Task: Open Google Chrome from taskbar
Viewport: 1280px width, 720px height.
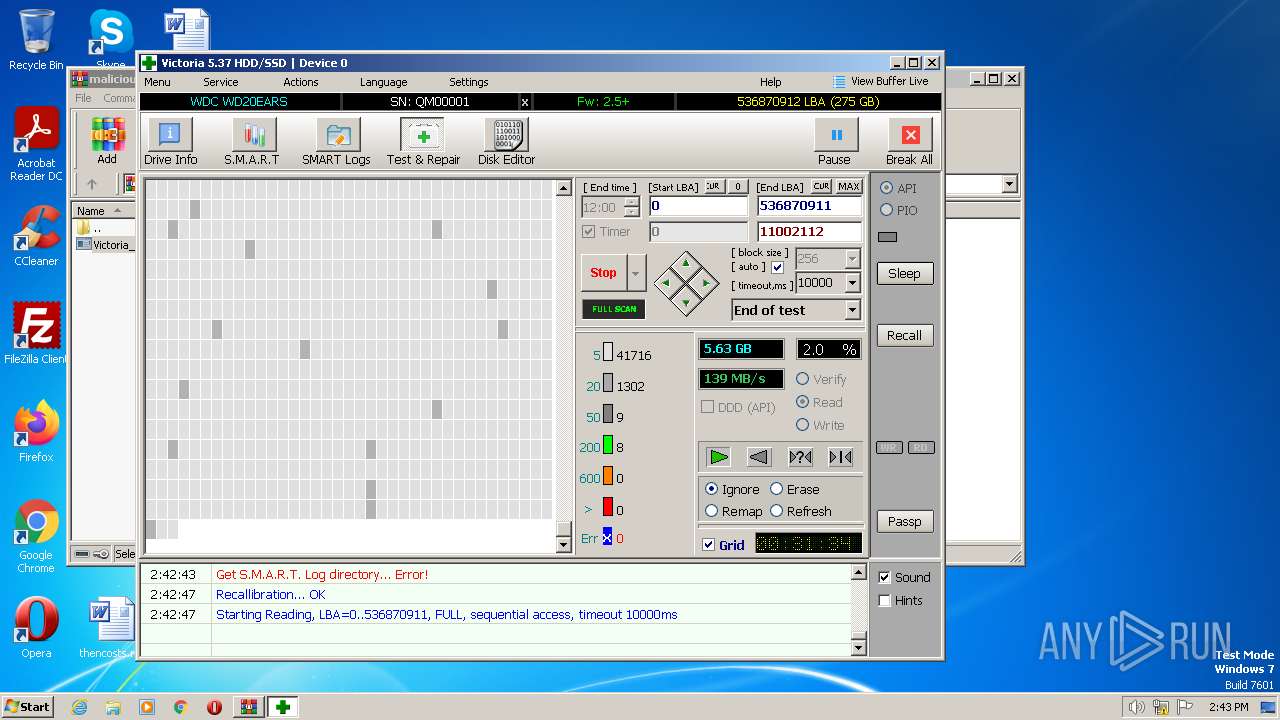Action: [x=181, y=707]
